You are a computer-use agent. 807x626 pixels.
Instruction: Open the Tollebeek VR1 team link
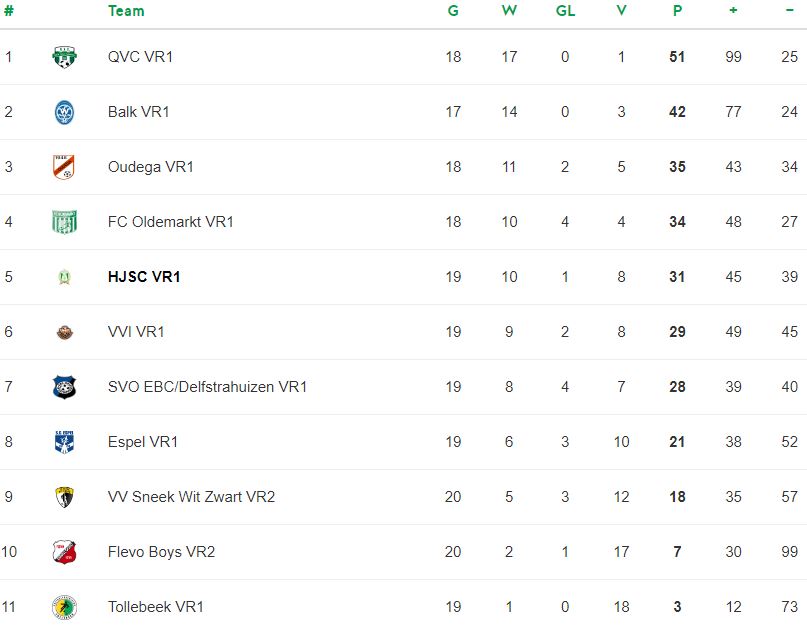[x=156, y=607]
